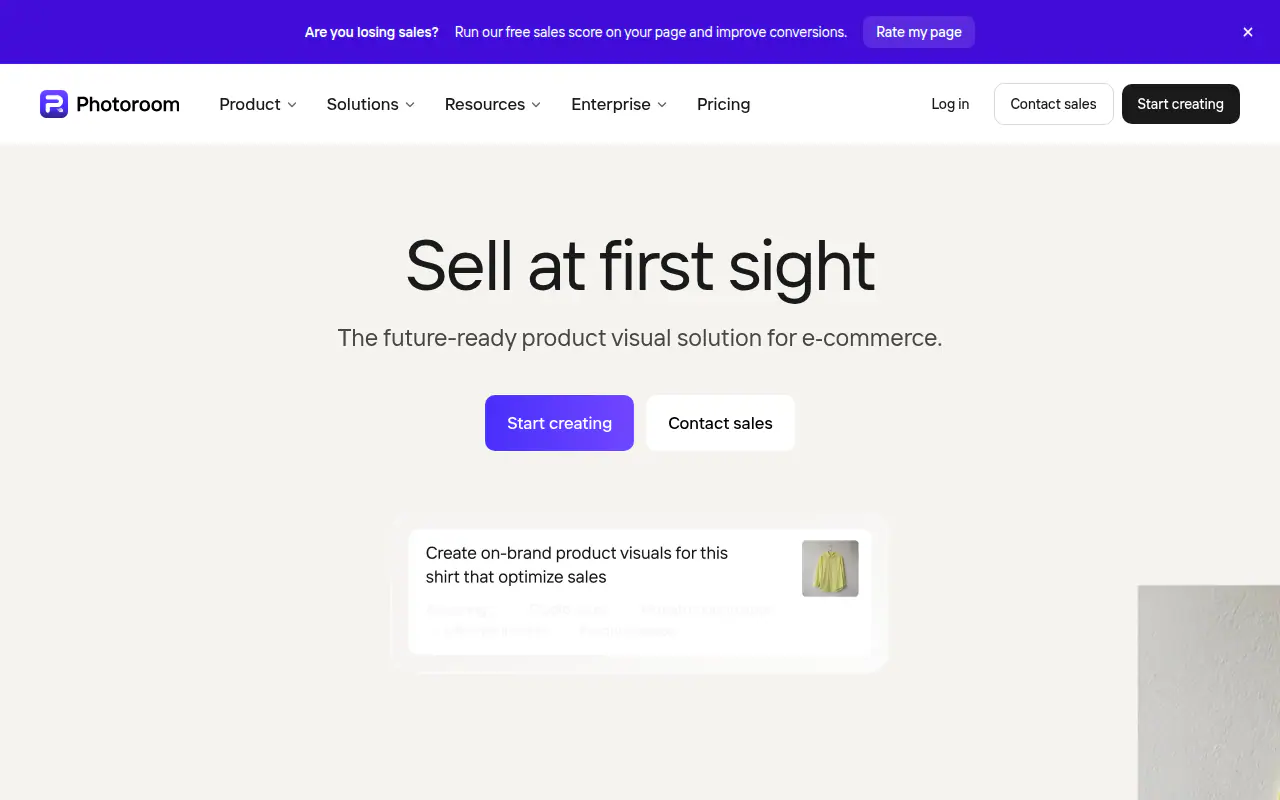Click the Log in link
The image size is (1280, 800).
coord(950,104)
